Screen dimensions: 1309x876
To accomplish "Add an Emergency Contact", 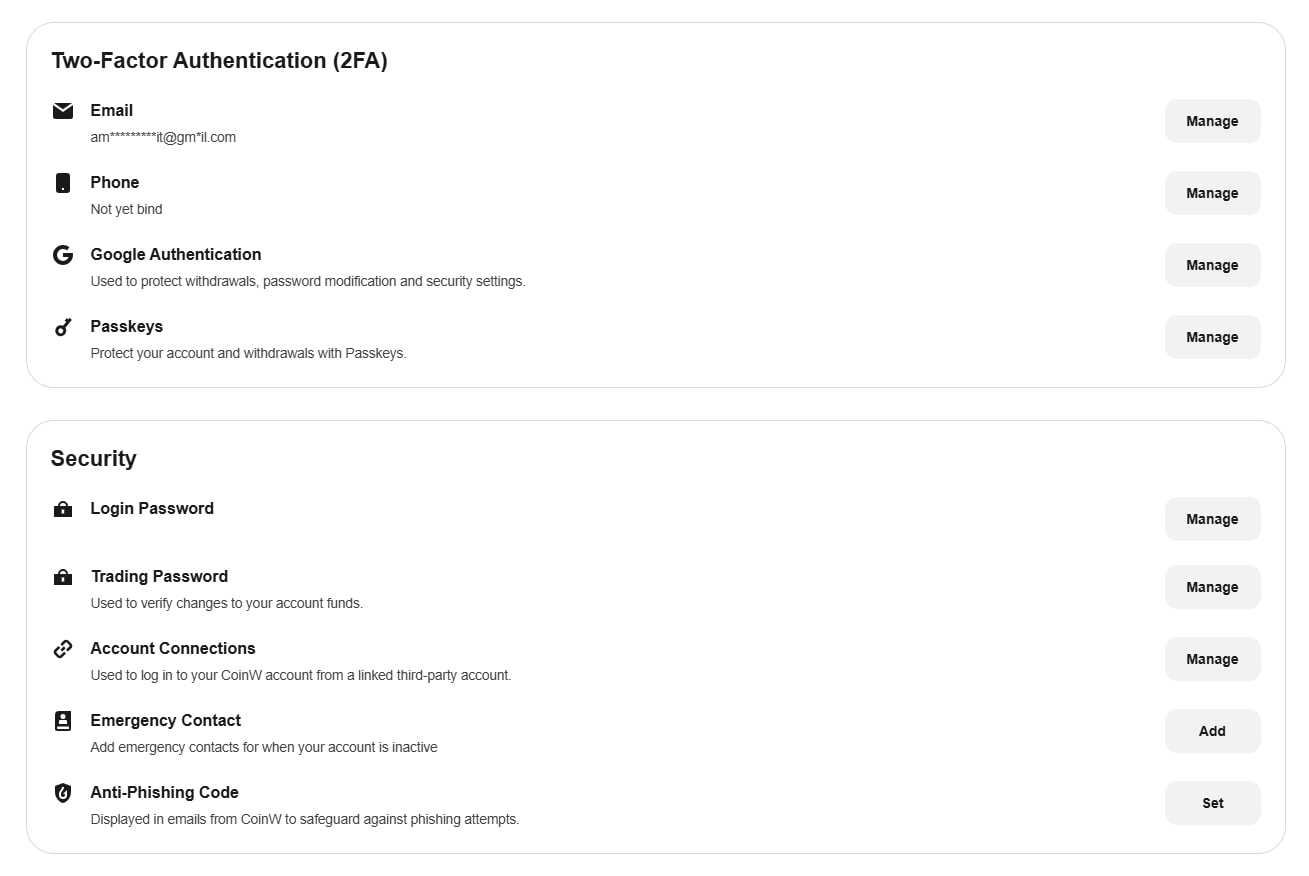I will [1212, 731].
